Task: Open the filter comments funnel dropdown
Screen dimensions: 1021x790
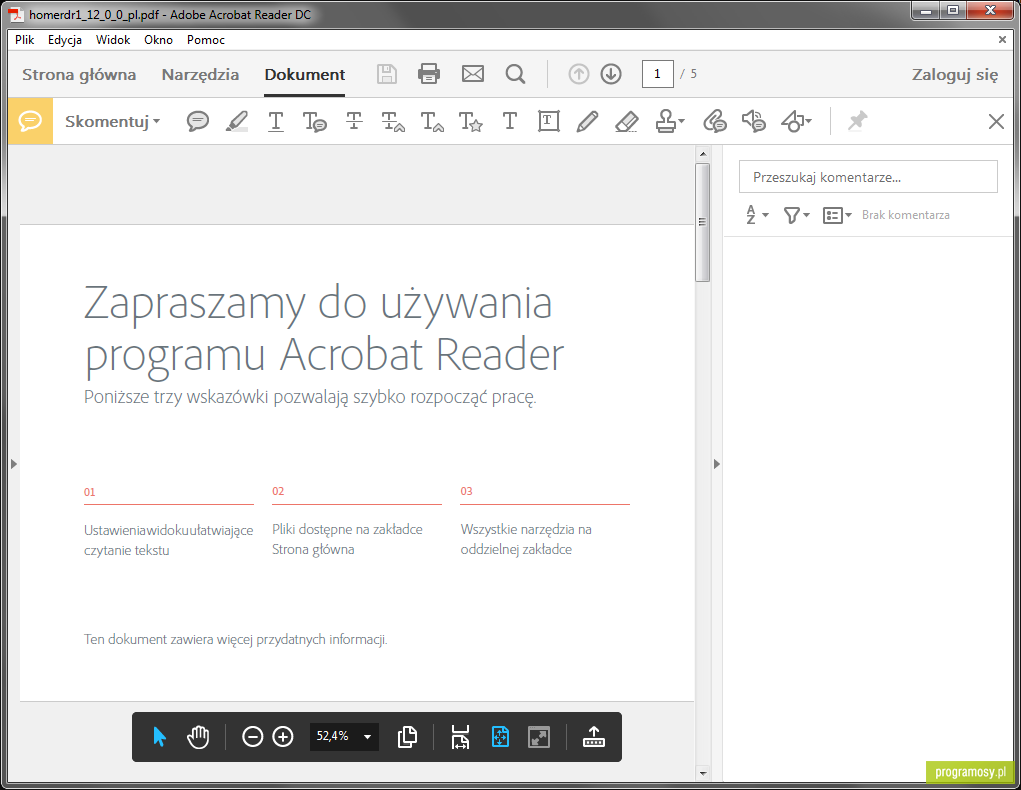Action: pyautogui.click(x=796, y=215)
